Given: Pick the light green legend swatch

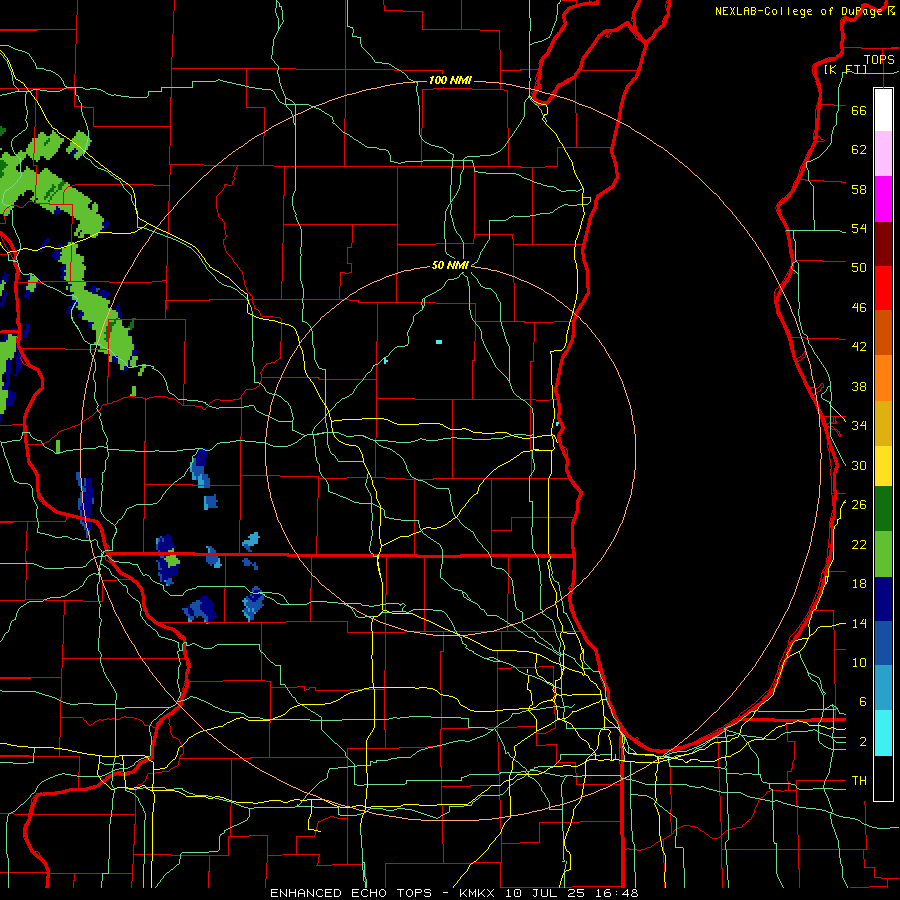Looking at the screenshot, I should pyautogui.click(x=883, y=554).
